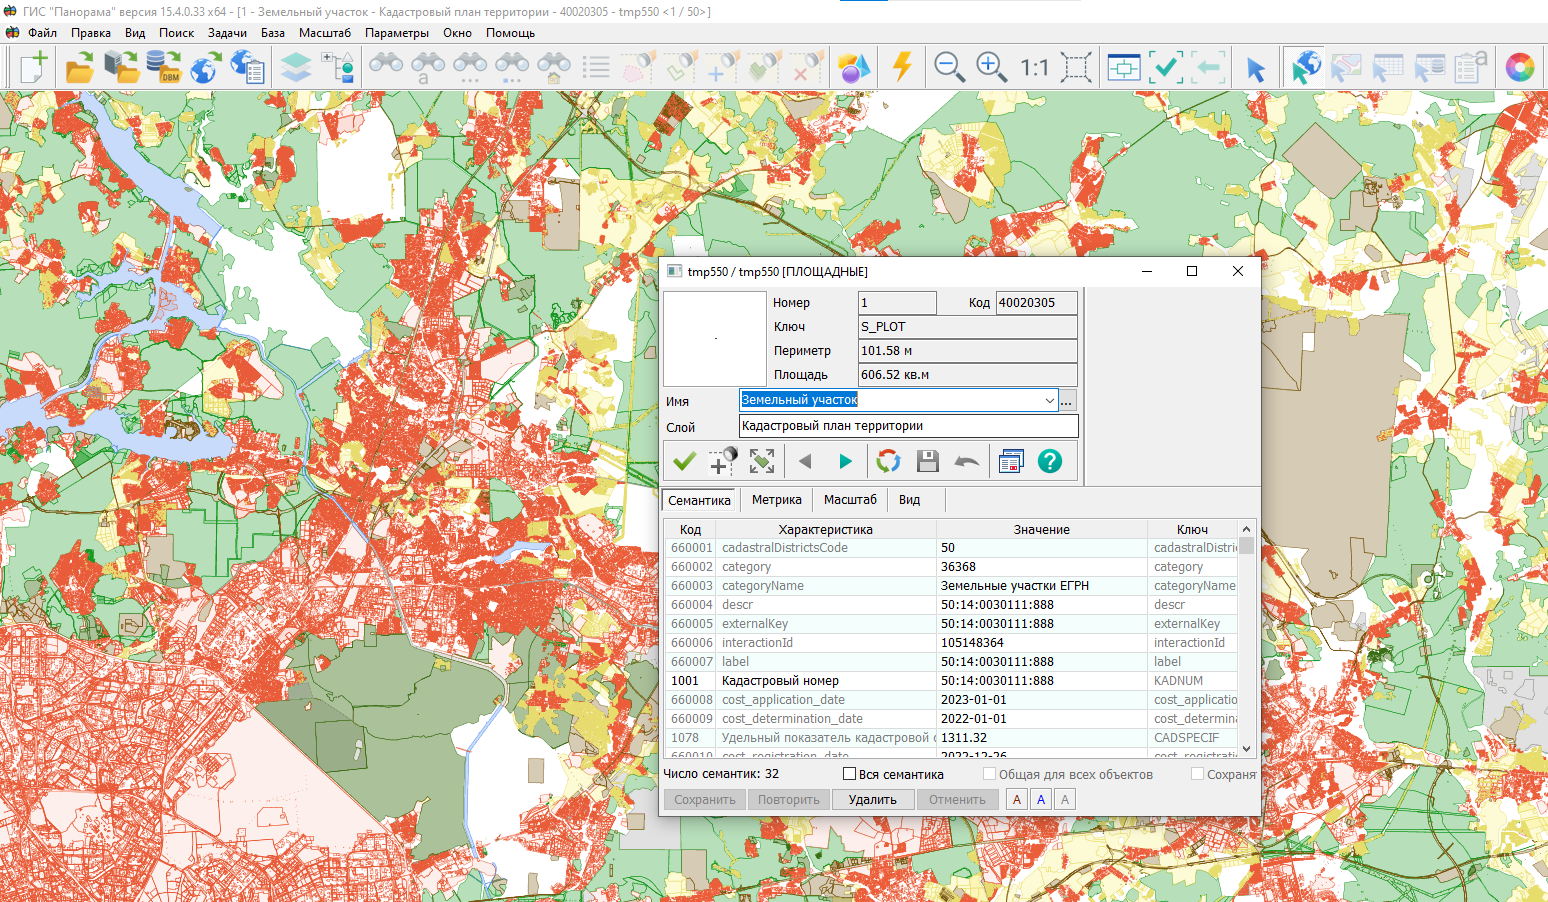Open object report windows icon
This screenshot has height=902, width=1548.
tap(1011, 461)
